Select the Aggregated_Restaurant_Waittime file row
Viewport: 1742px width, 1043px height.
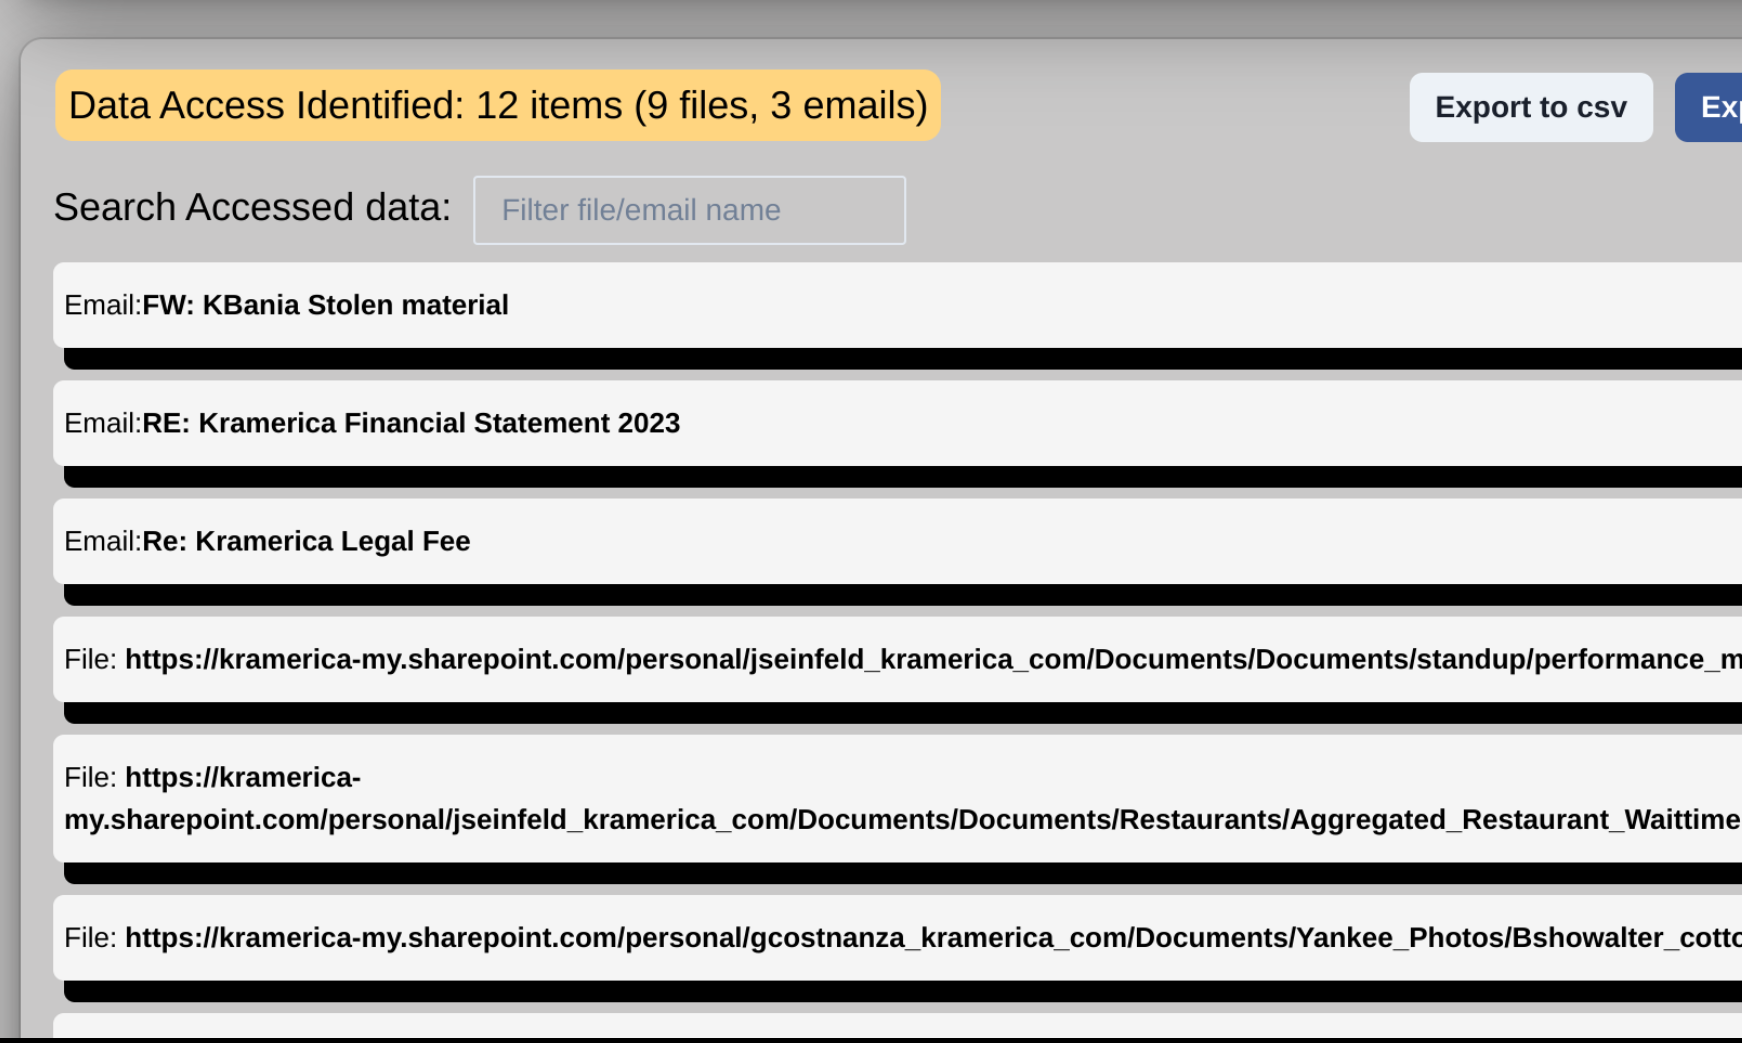click(x=897, y=798)
